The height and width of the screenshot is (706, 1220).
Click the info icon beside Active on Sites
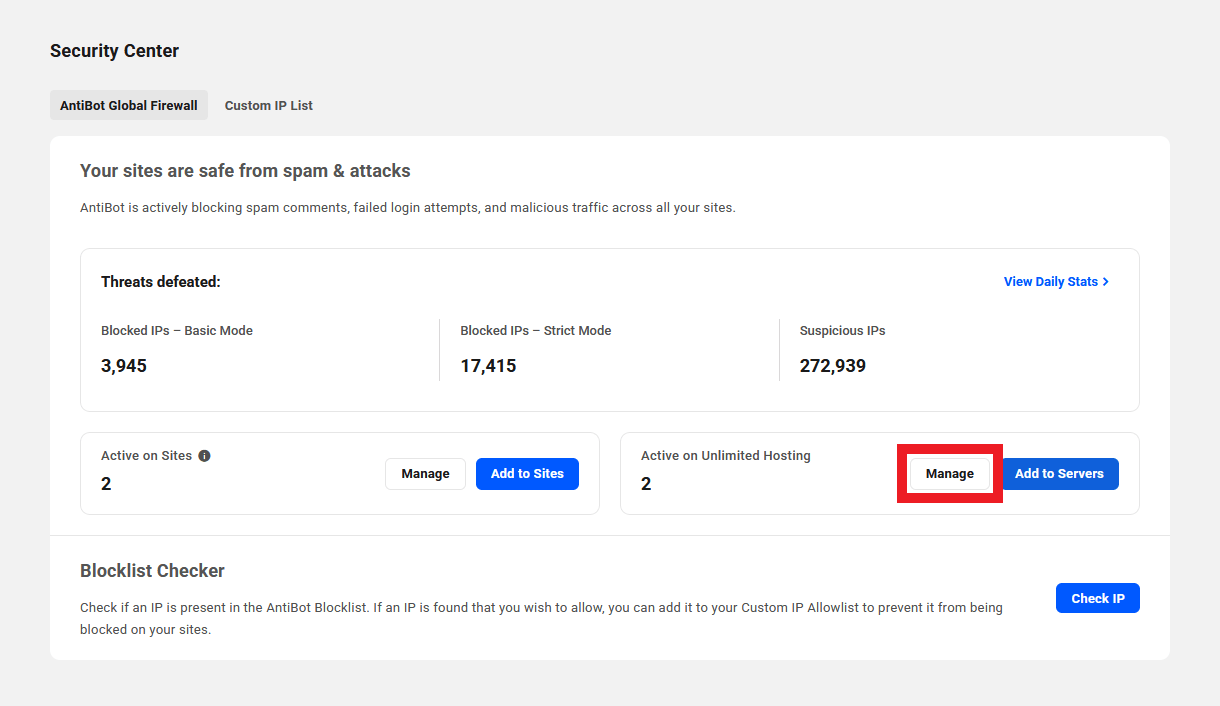point(204,456)
